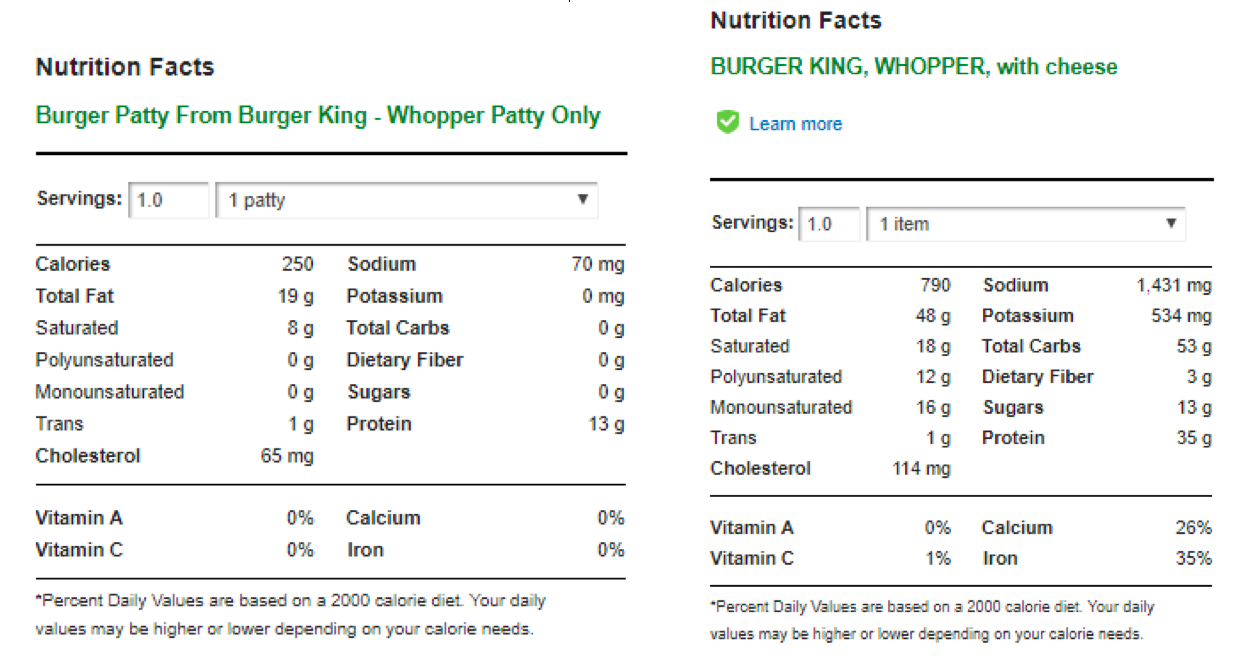The height and width of the screenshot is (672, 1260).
Task: Click the 13 g Protein value for patty
Action: [x=606, y=424]
